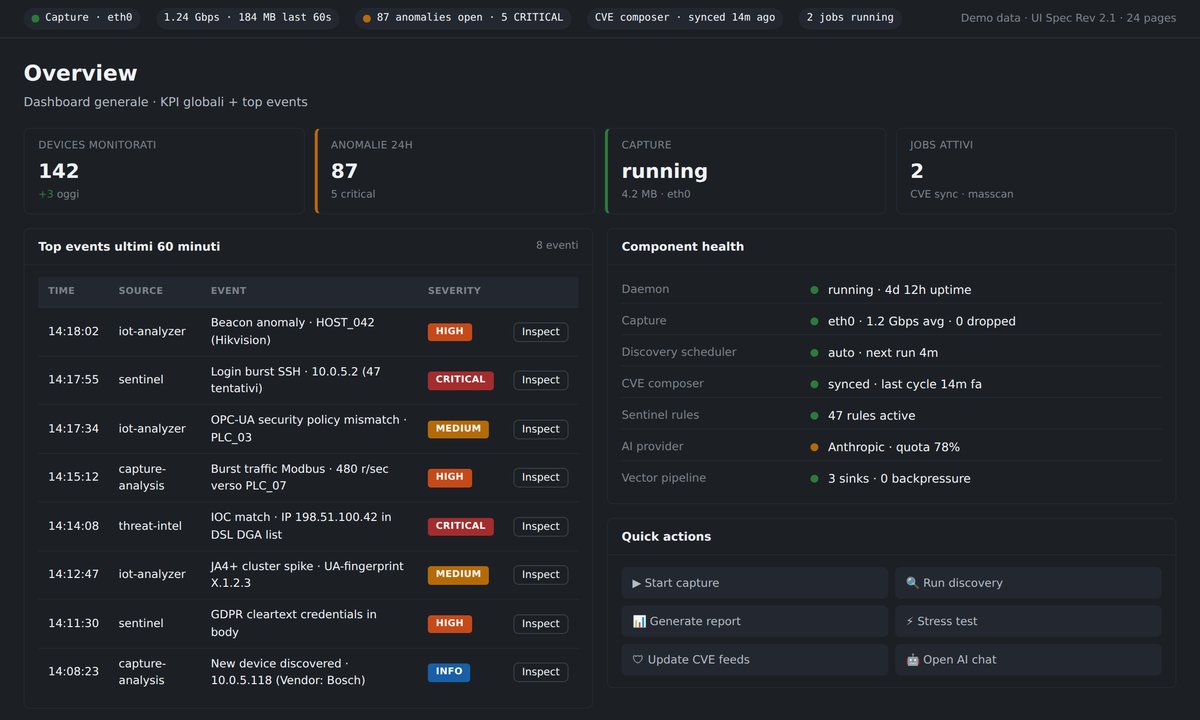Click 'eth0 · 1.2 Gbps avg · 0 dropped' value
The width and height of the screenshot is (1200, 720).
922,322
